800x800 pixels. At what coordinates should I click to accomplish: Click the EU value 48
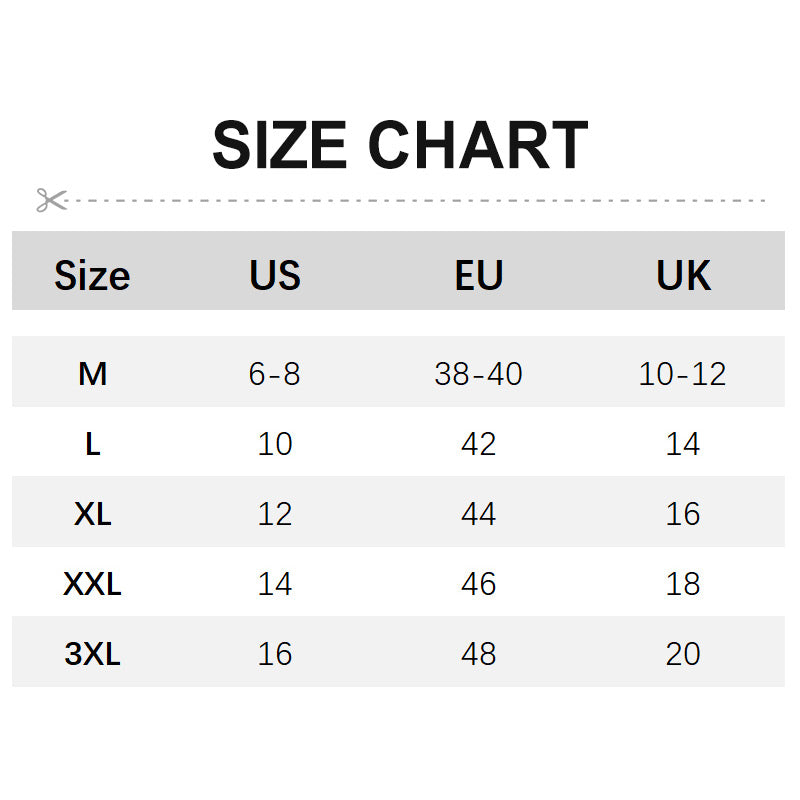point(479,654)
